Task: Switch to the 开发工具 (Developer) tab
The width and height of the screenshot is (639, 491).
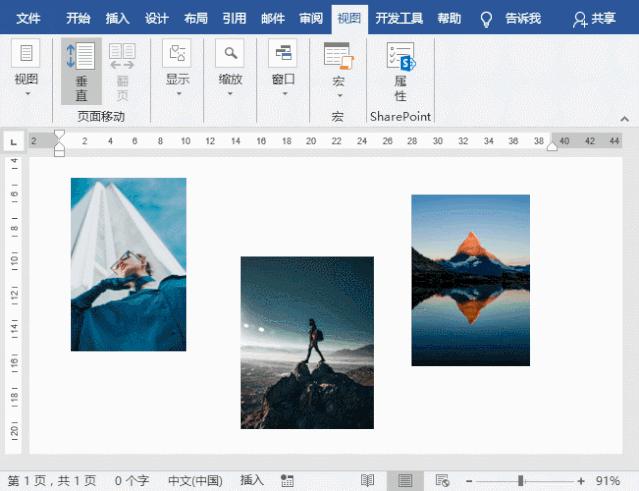Action: pyautogui.click(x=399, y=18)
